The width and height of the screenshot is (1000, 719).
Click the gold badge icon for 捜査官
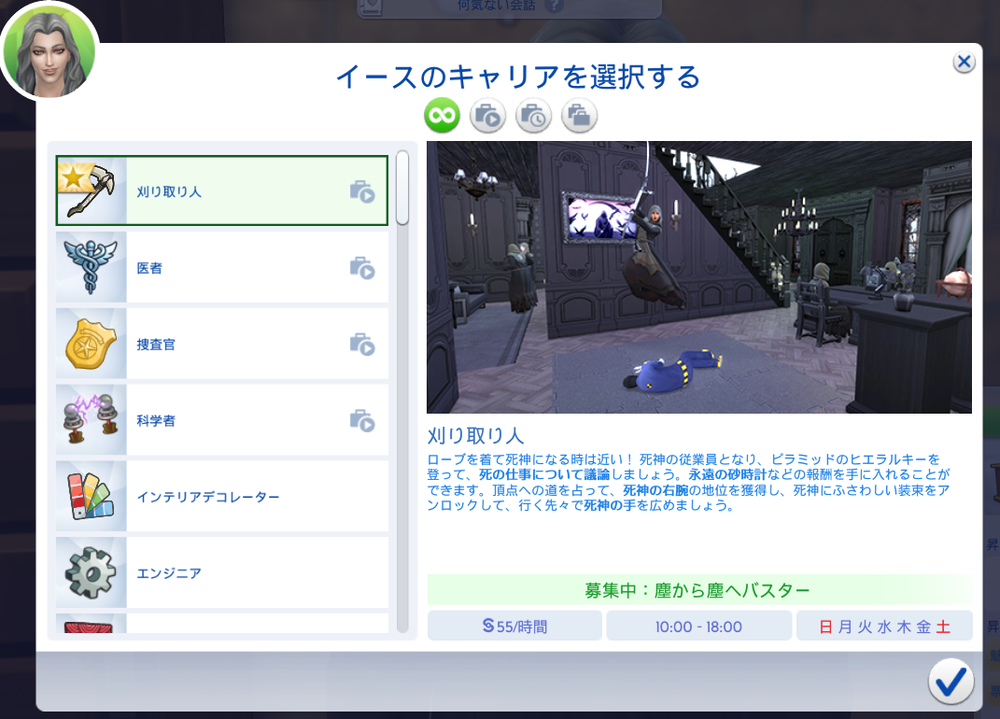coord(91,344)
